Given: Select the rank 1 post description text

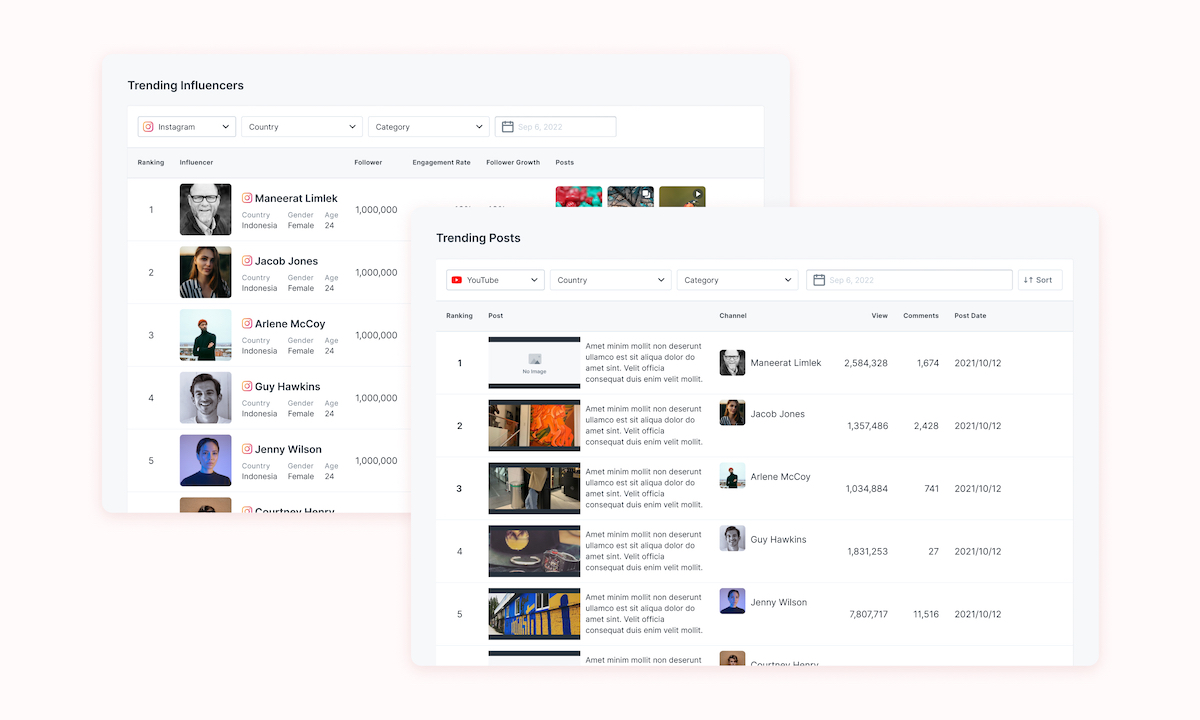Looking at the screenshot, I should 644,362.
